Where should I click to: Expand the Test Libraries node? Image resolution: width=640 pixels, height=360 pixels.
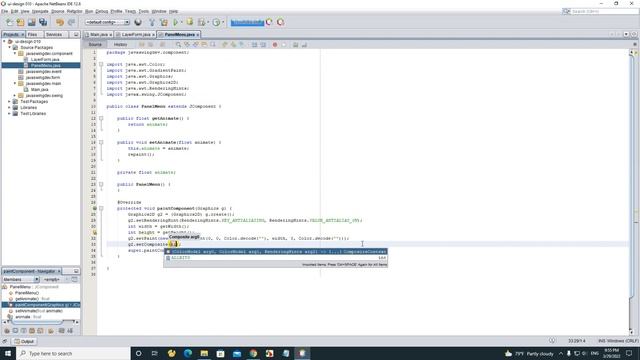(x=10, y=113)
